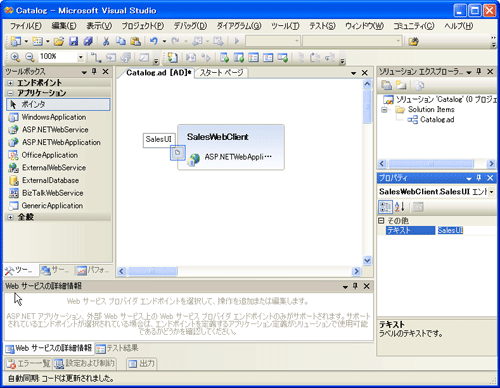This screenshot has height=388, width=500.
Task: Click the diagram vertical scrollbar up arrow
Action: 367,84
